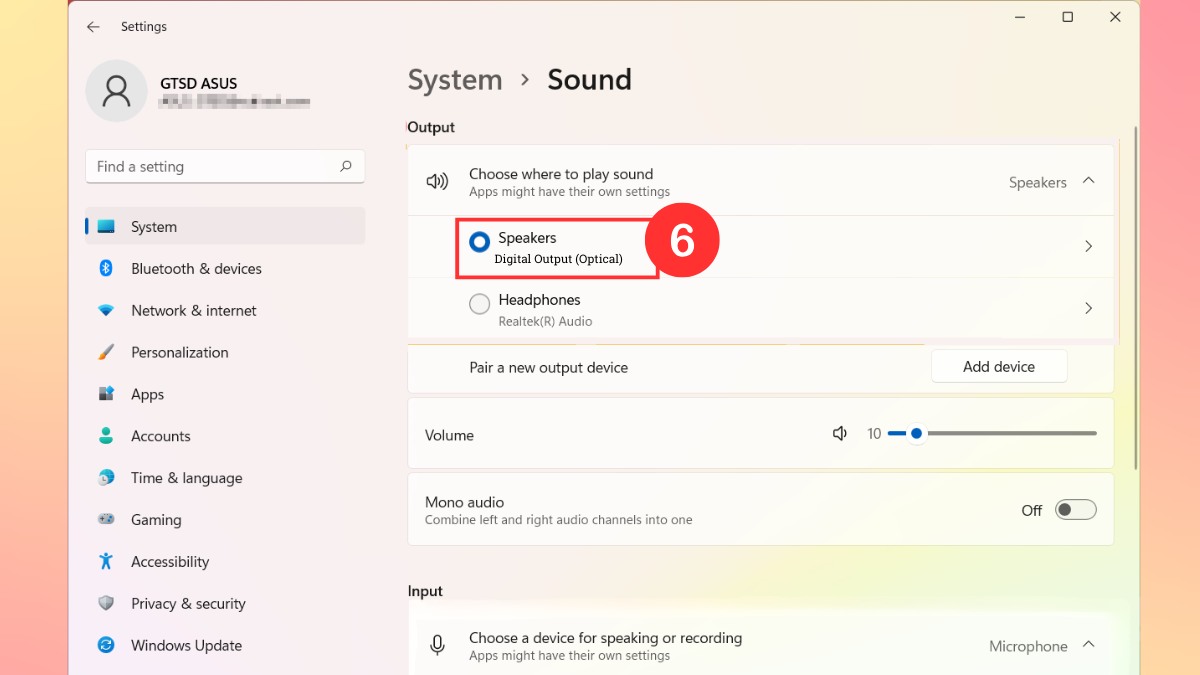Select the Headphones radio button
The image size is (1200, 675).
coord(480,304)
